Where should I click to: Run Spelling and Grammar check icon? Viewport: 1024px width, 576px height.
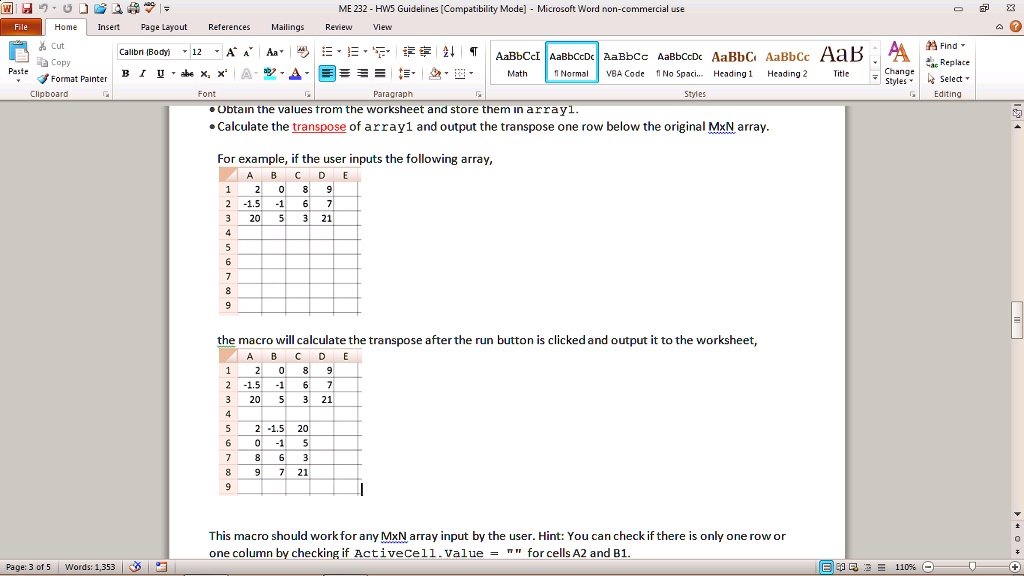150,8
